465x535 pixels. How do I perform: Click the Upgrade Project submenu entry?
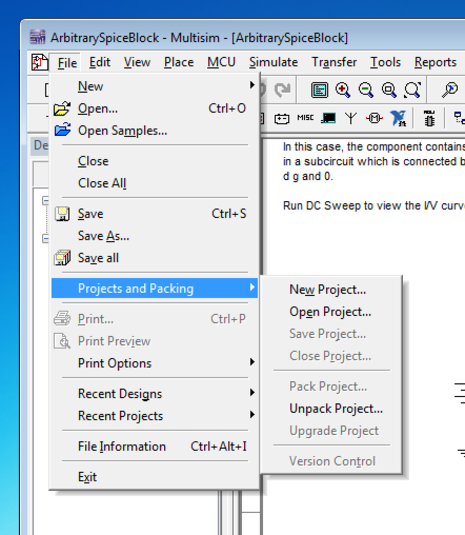(331, 431)
